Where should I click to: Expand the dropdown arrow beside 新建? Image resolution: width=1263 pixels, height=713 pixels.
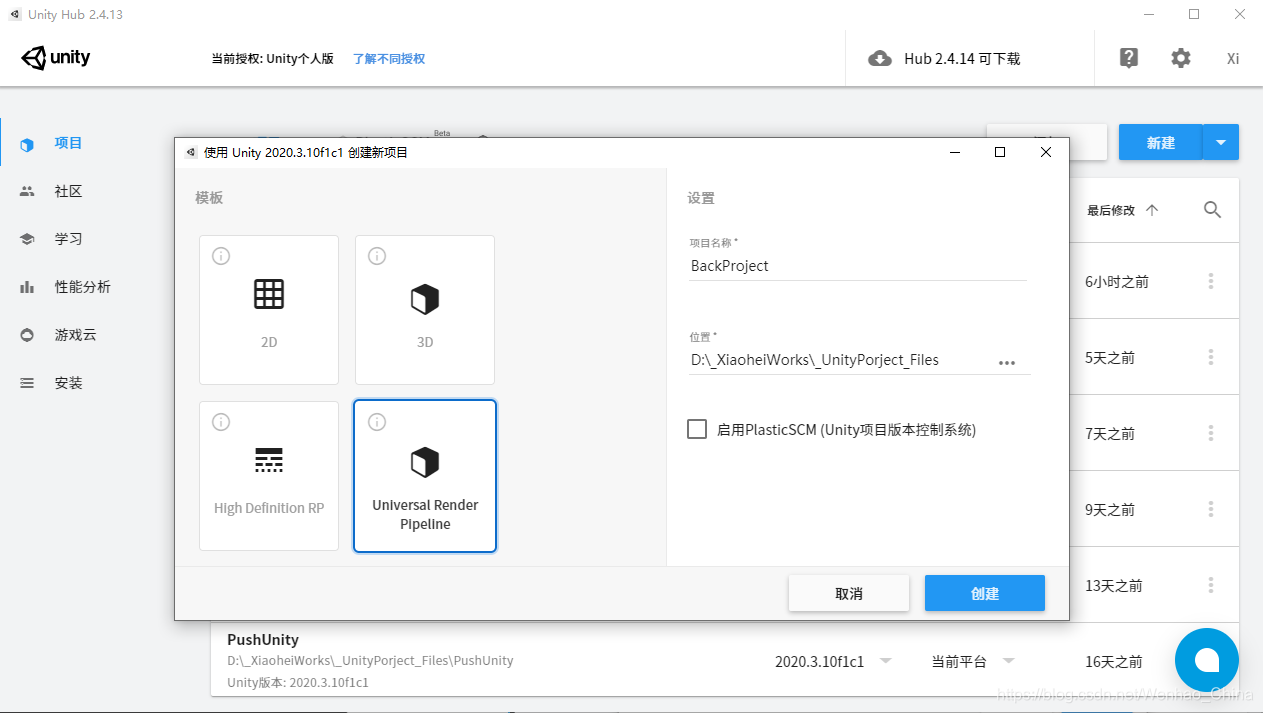(x=1221, y=143)
